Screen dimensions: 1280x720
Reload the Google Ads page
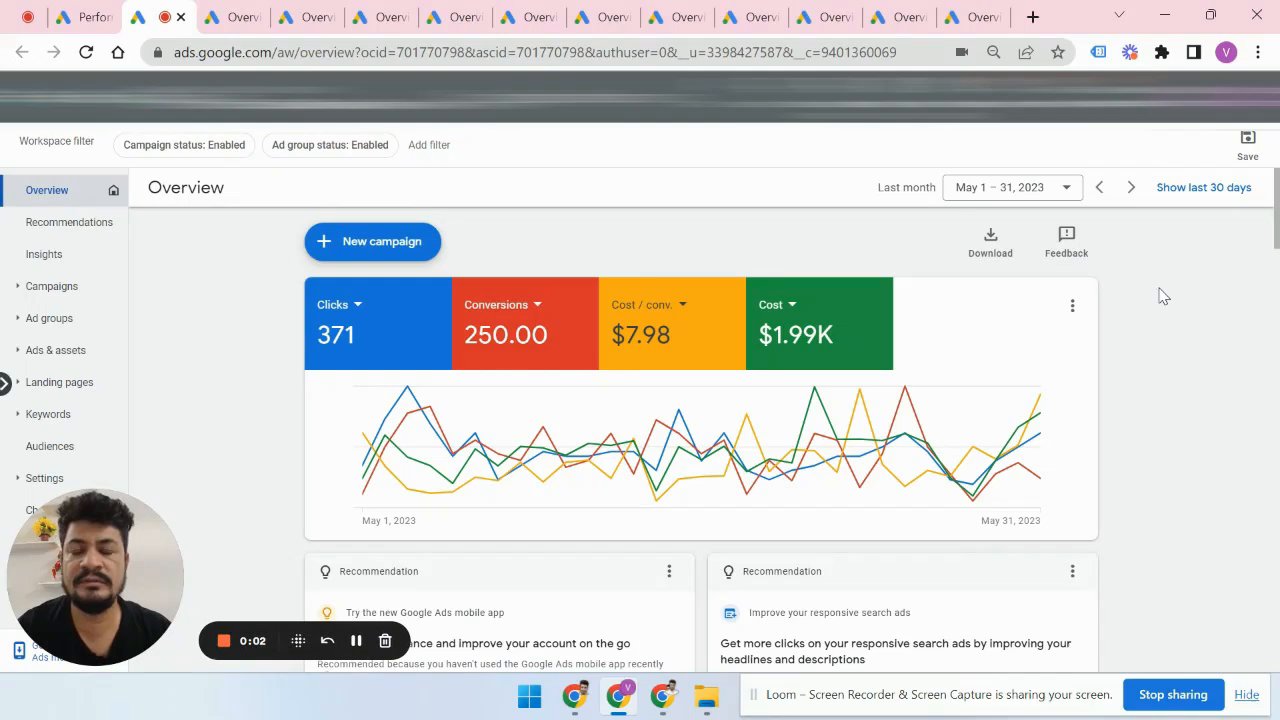click(x=86, y=52)
